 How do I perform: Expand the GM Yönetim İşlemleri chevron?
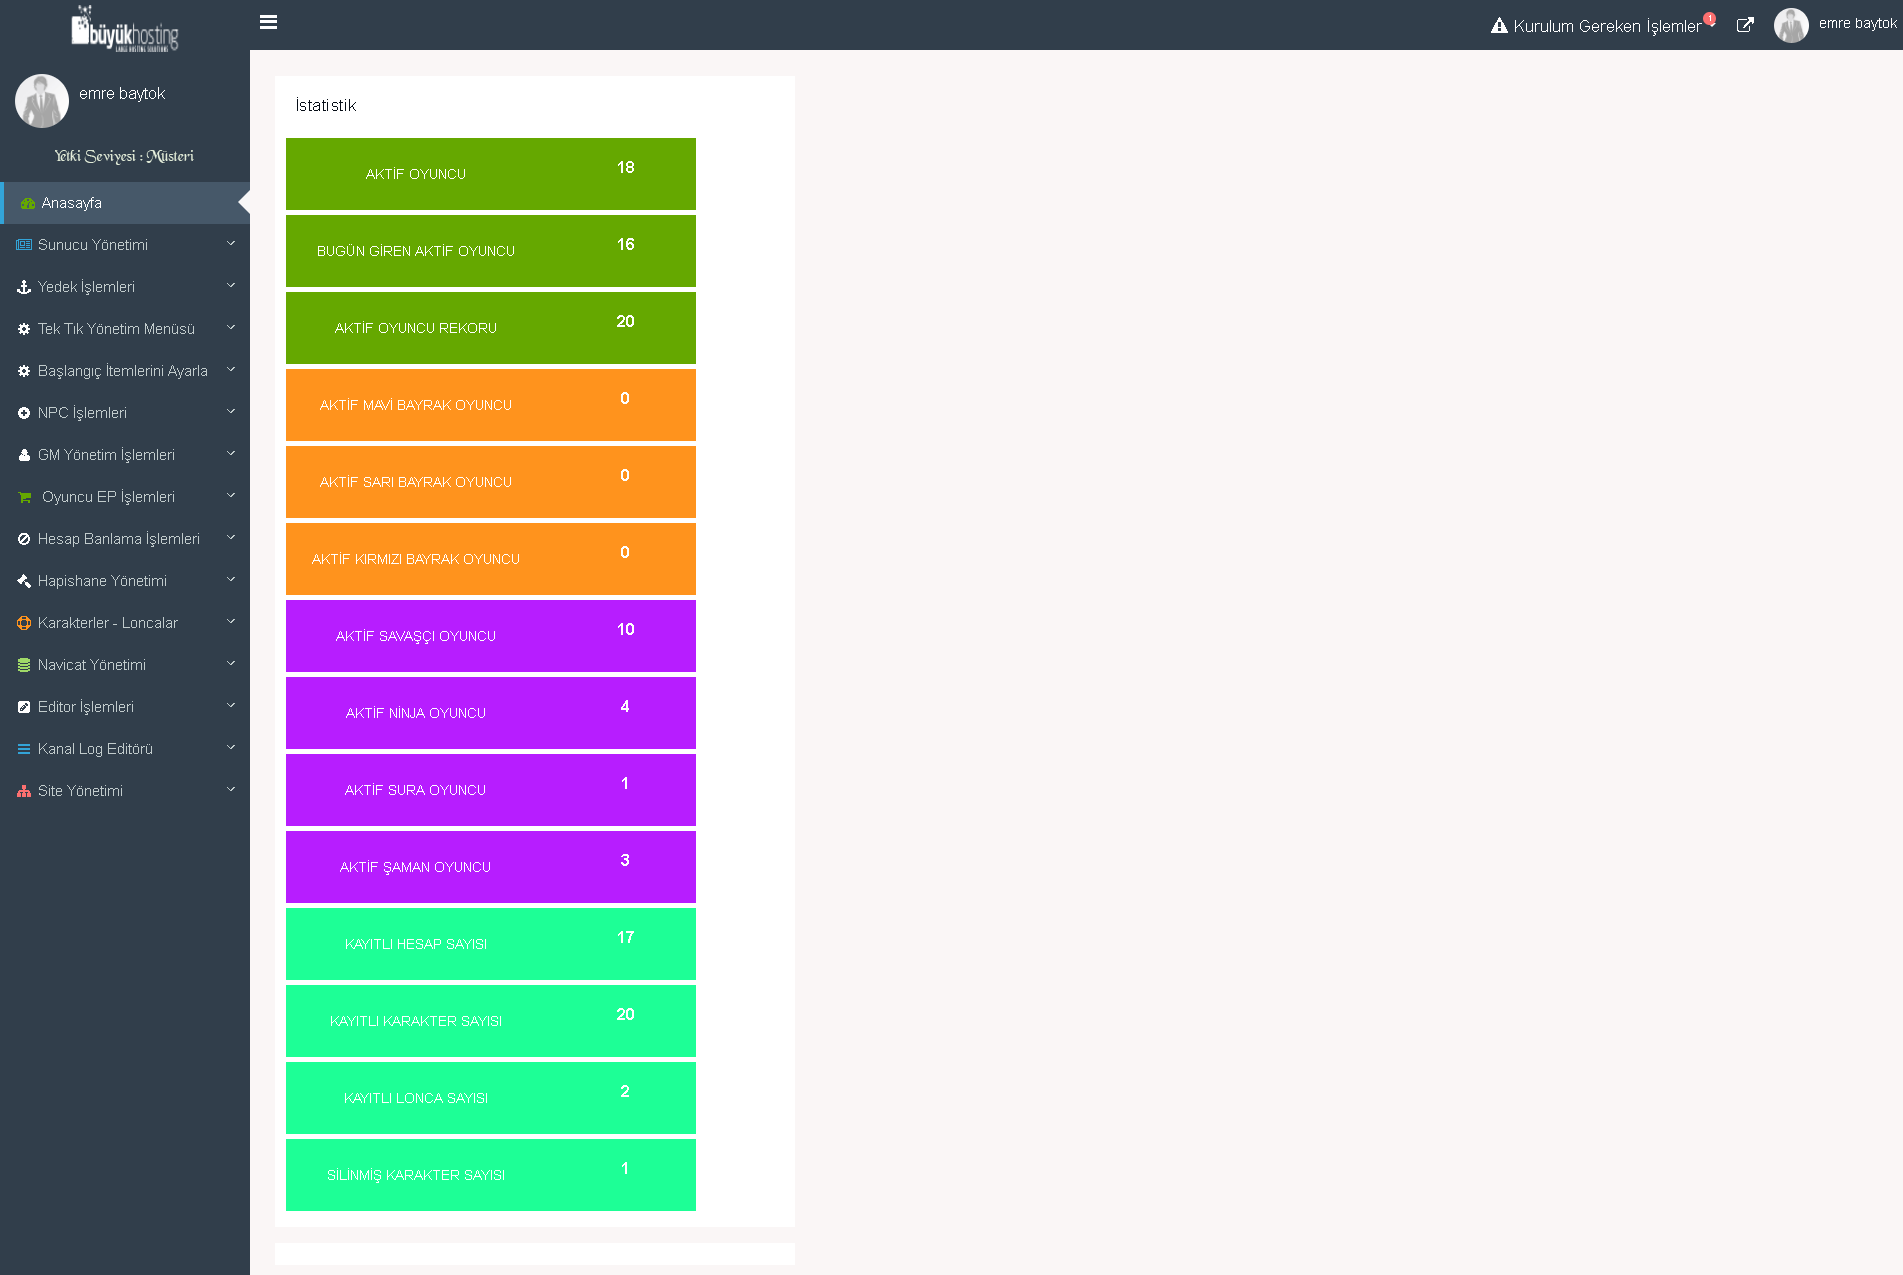click(231, 454)
